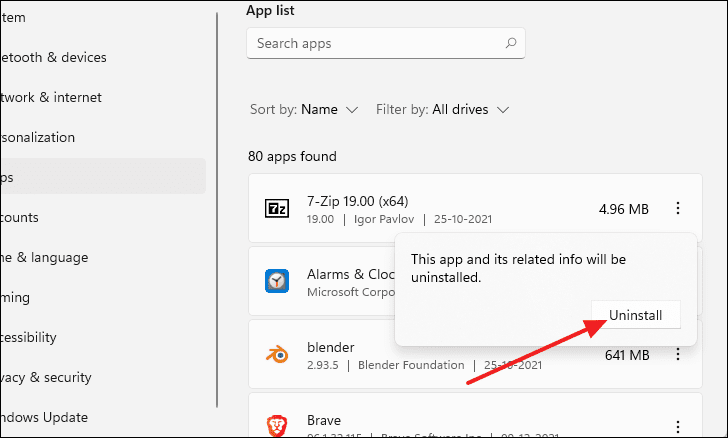This screenshot has height=438, width=728.
Task: Open more options for 7-Zip
Action: [678, 208]
